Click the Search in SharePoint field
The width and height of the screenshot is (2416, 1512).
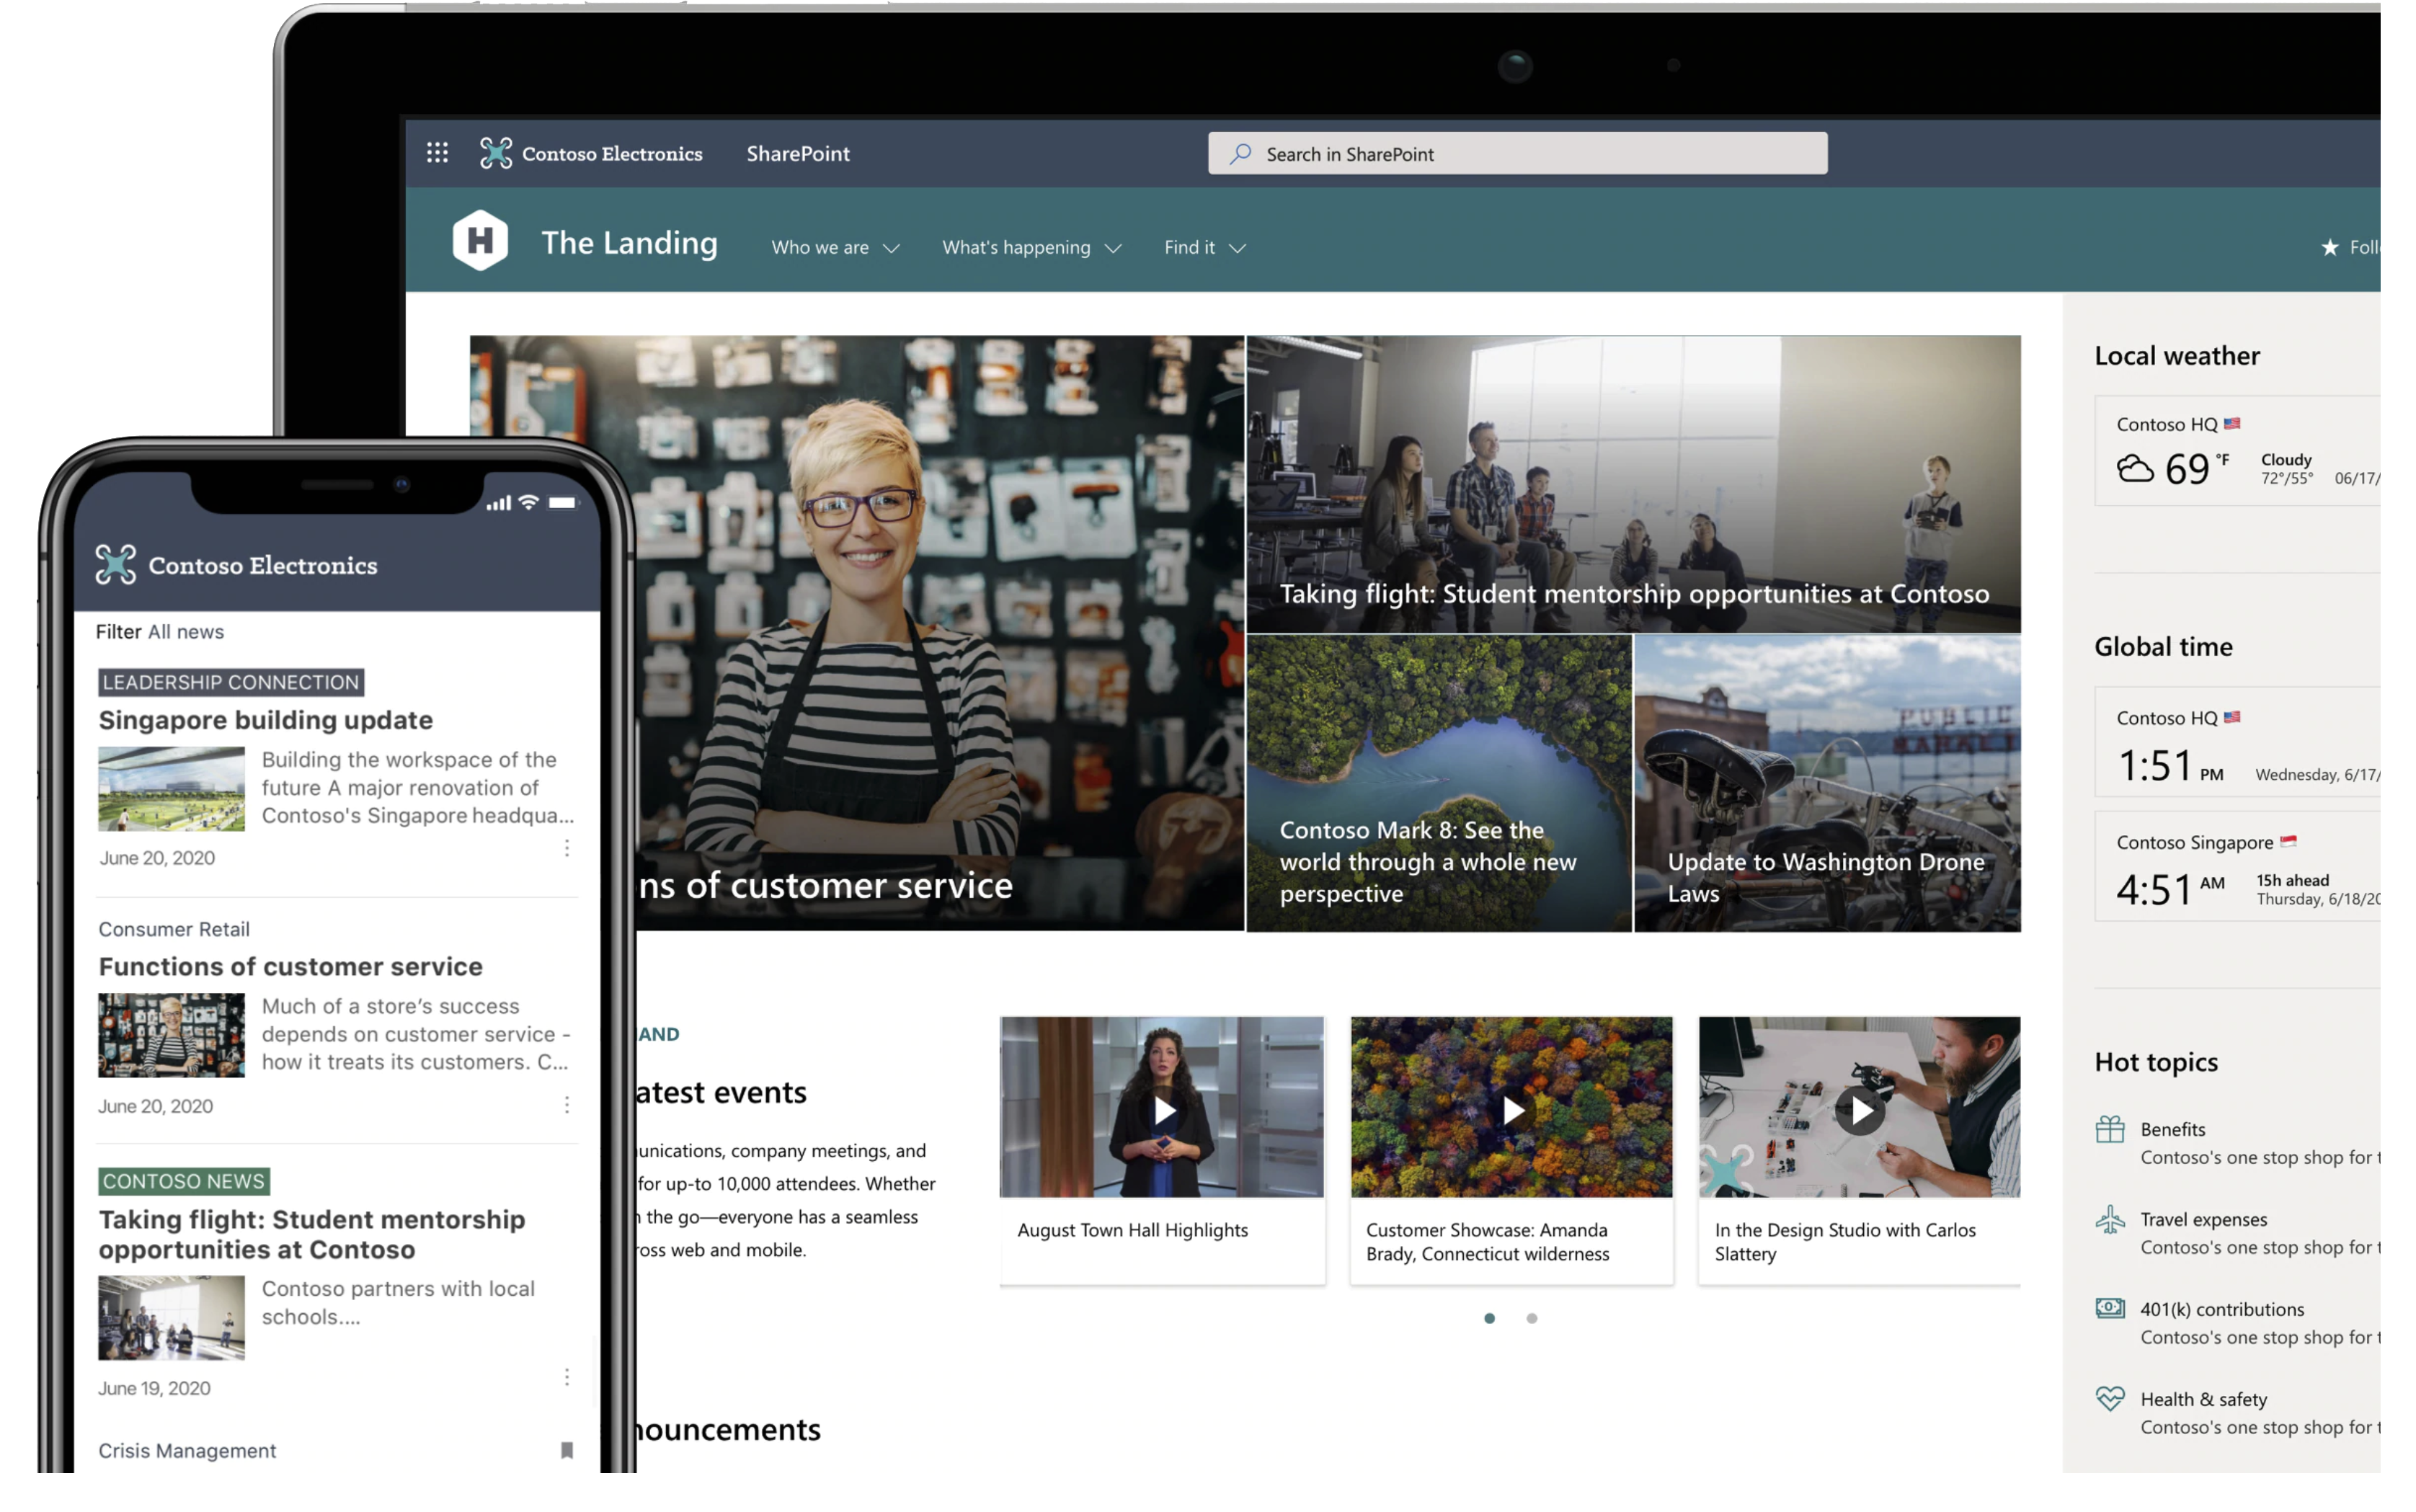coord(1517,153)
